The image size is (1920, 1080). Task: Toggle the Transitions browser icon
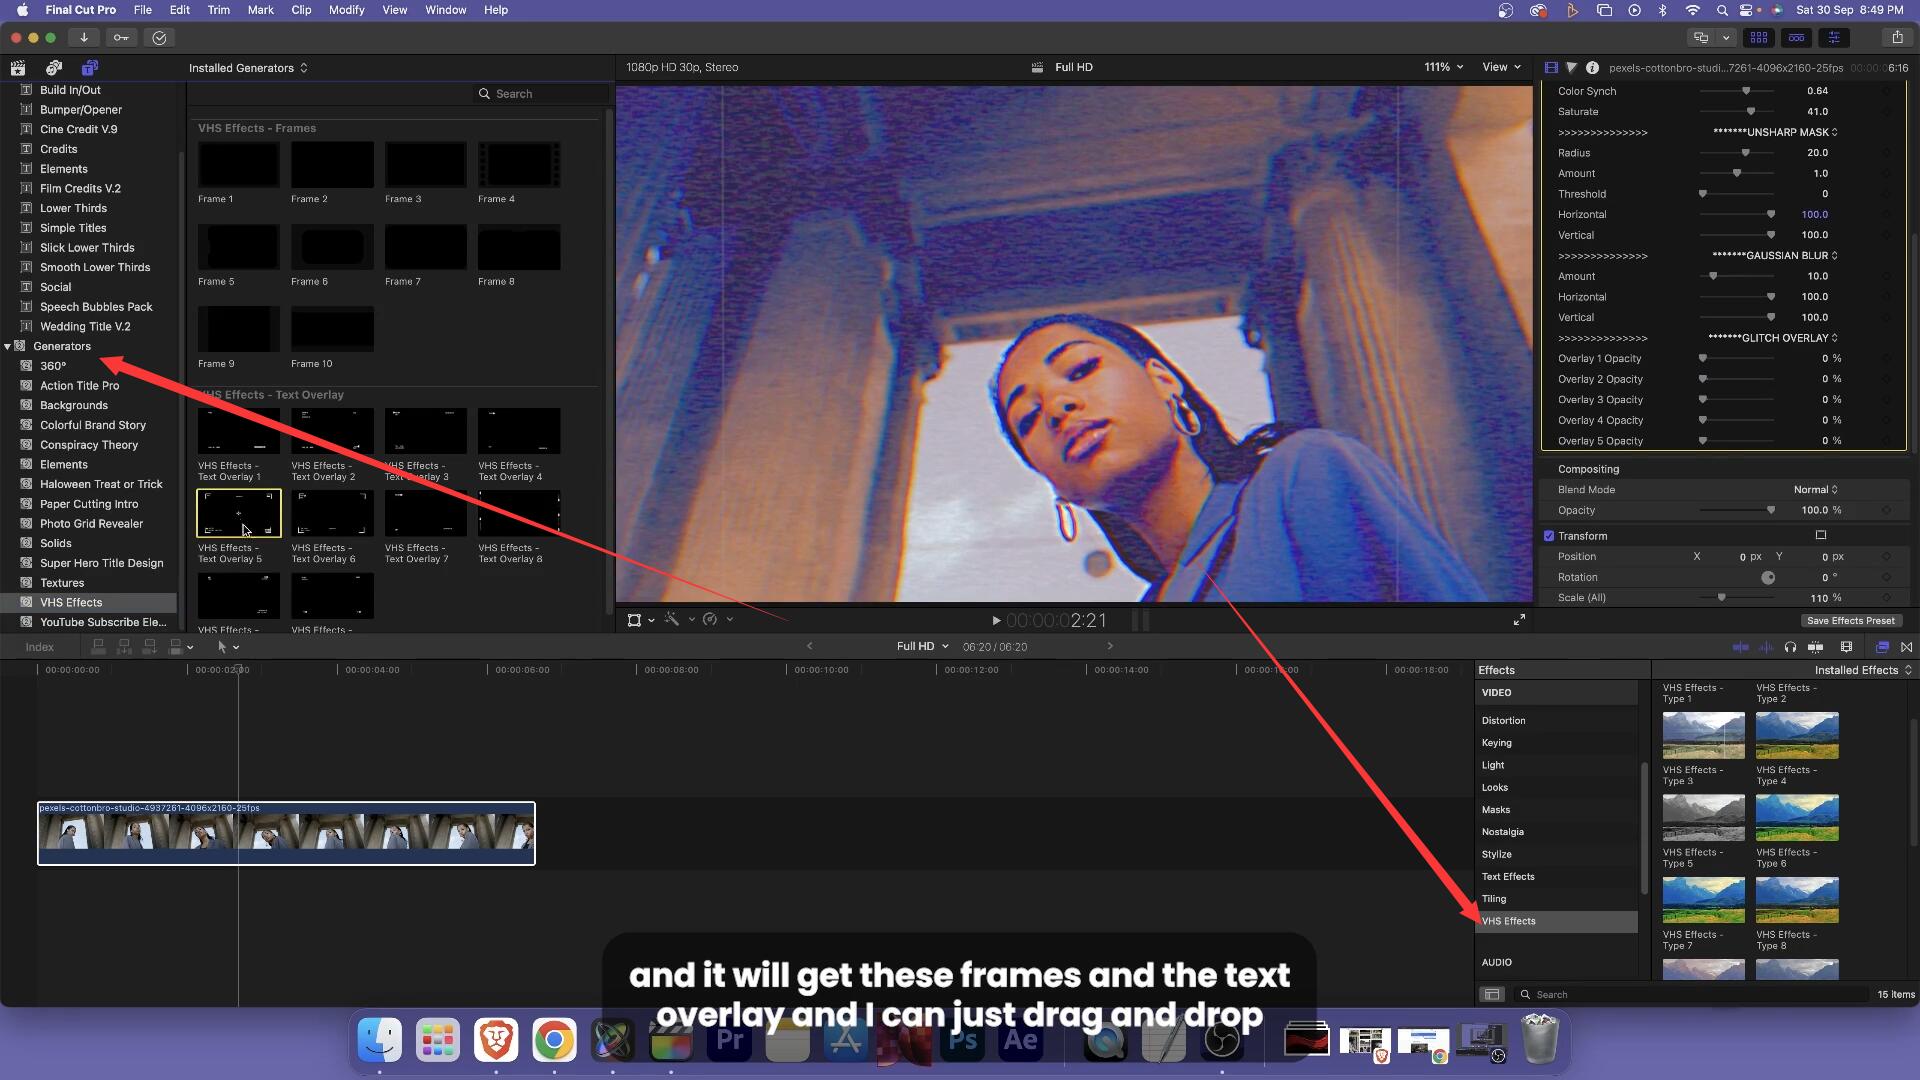[x=1906, y=647]
